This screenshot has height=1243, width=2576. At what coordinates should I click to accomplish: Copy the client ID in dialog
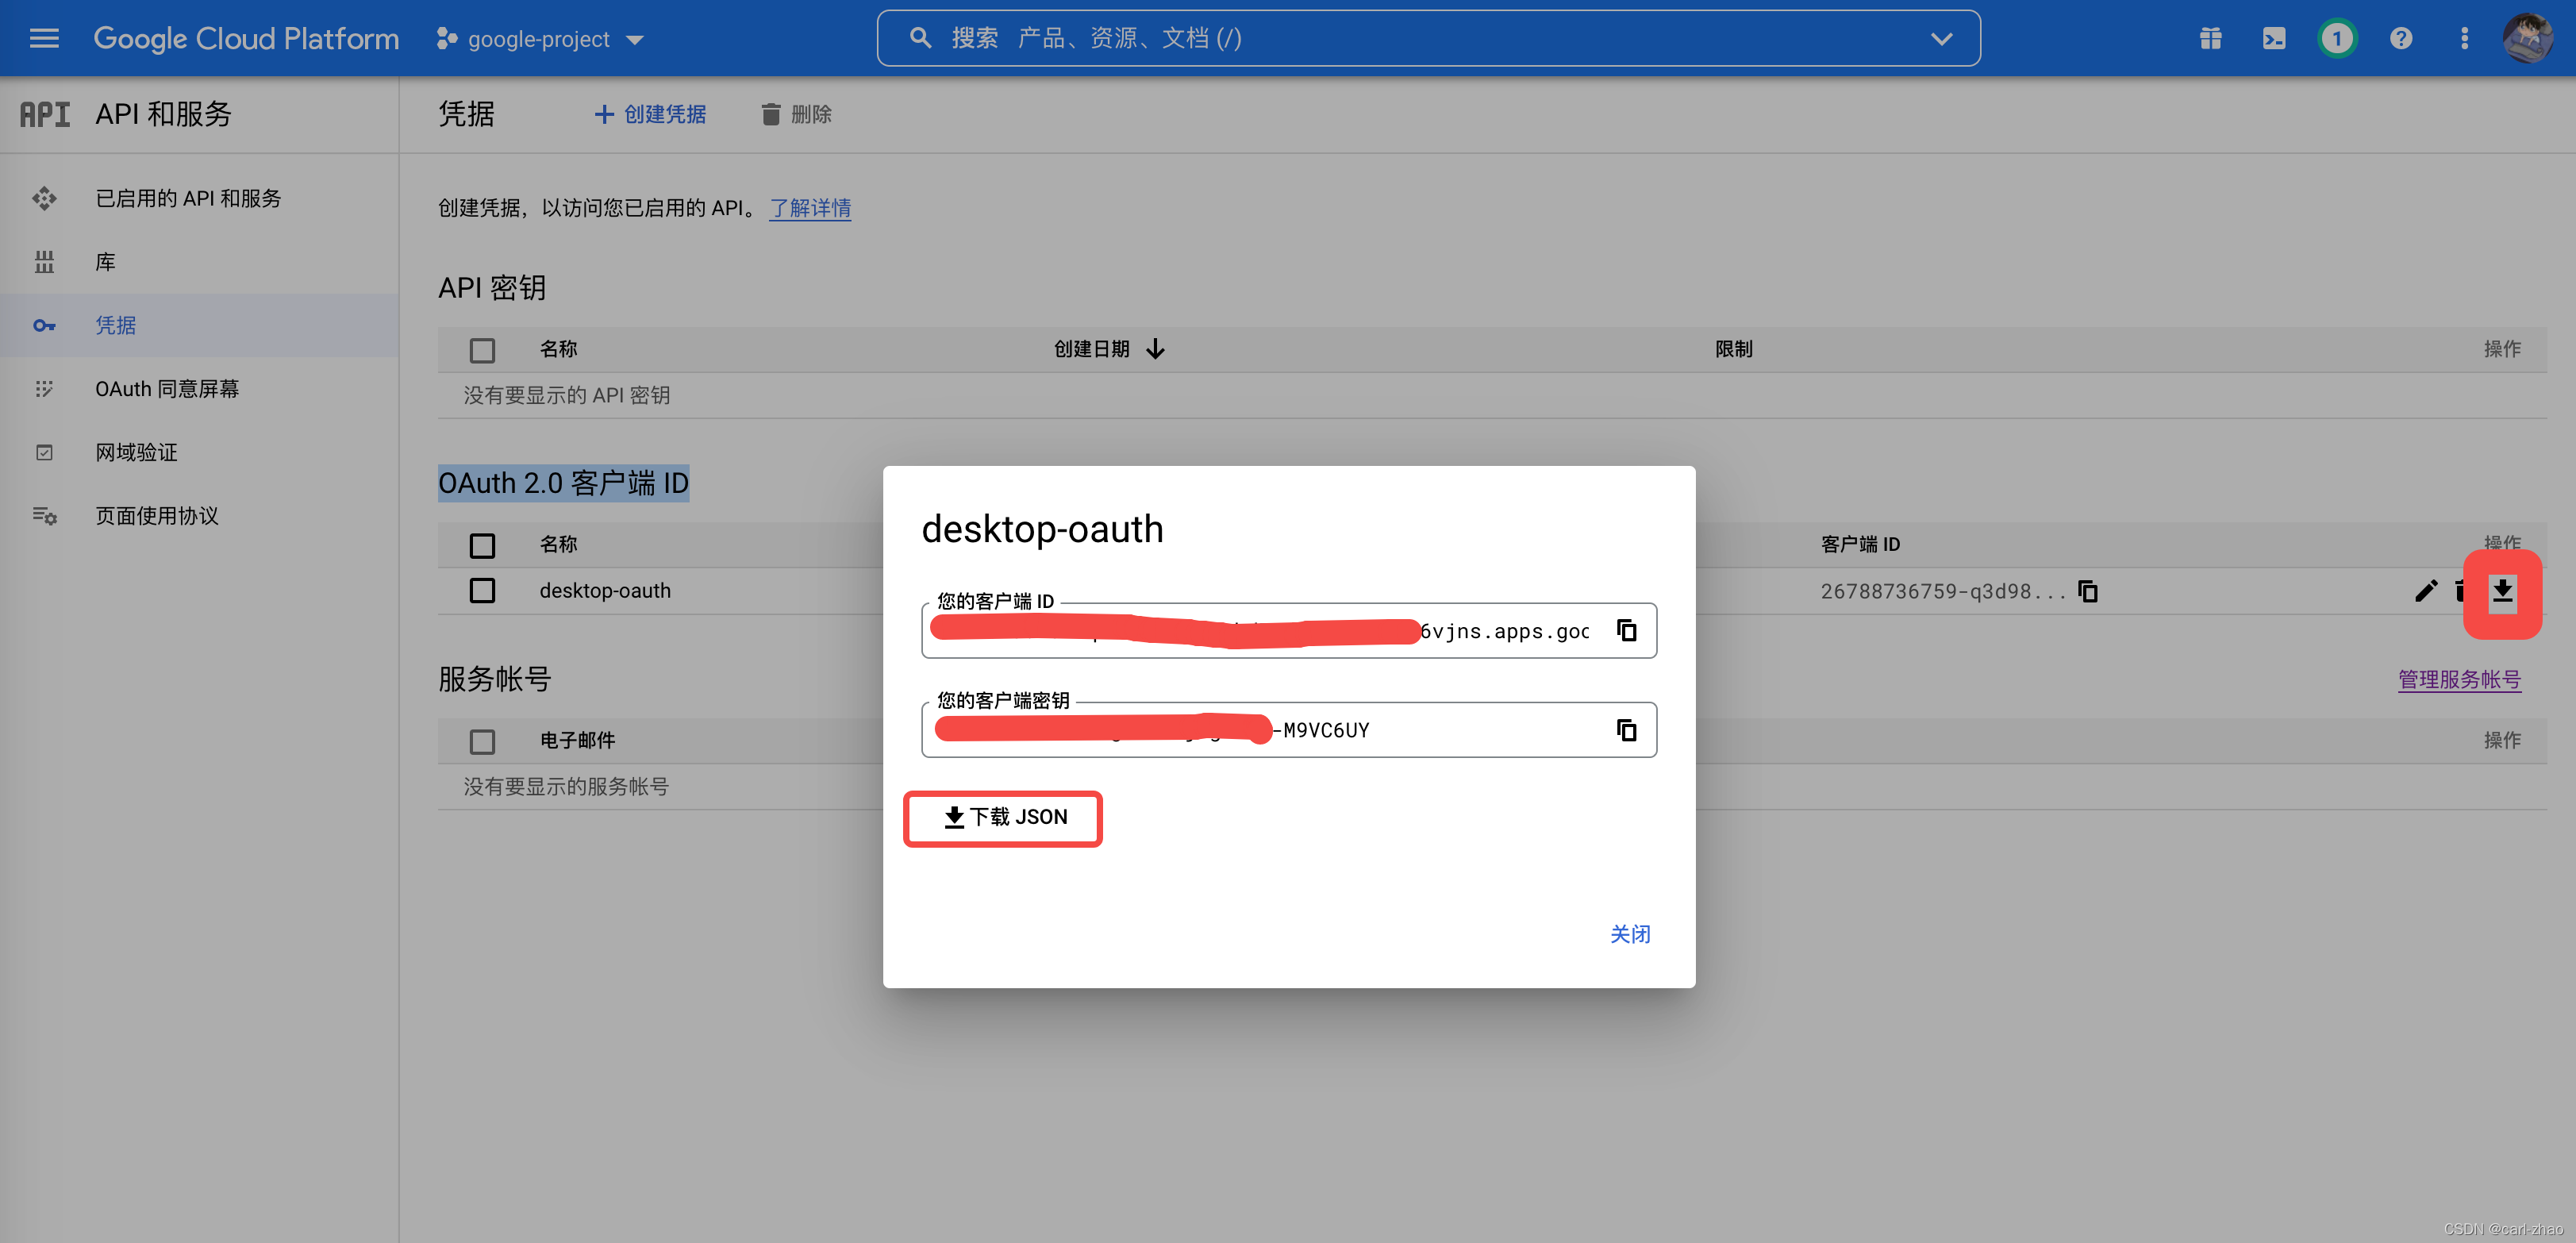click(1626, 631)
